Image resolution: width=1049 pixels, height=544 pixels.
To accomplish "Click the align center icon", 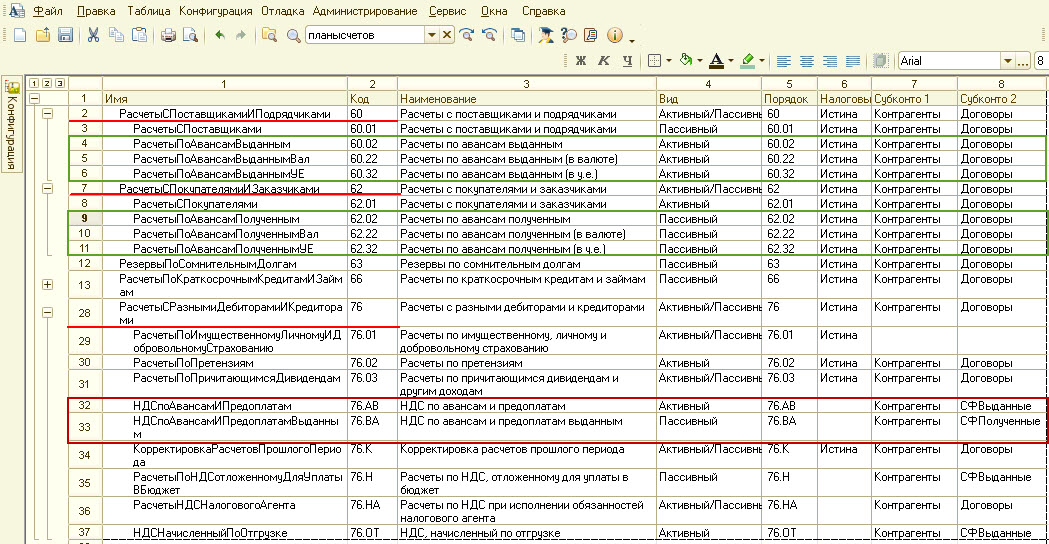I will [807, 61].
